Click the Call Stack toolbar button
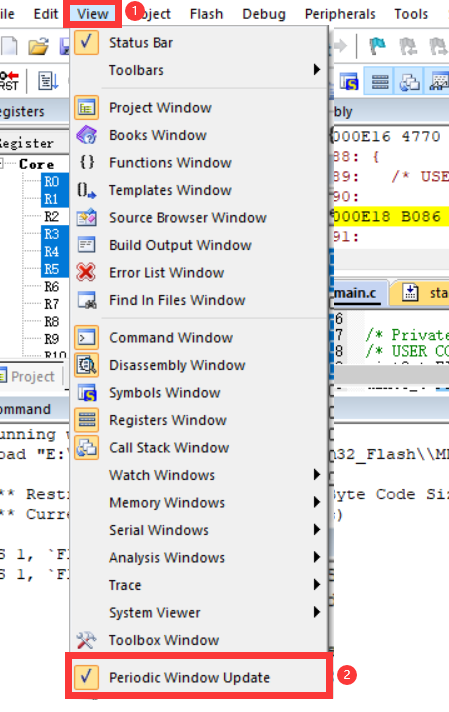The height and width of the screenshot is (712, 449). (409, 82)
